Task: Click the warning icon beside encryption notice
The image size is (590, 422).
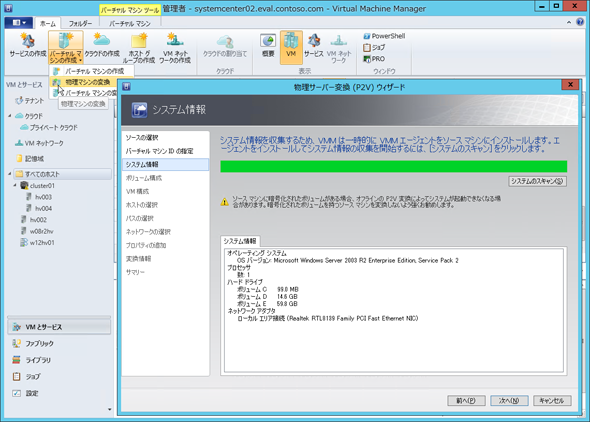Action: tap(224, 202)
